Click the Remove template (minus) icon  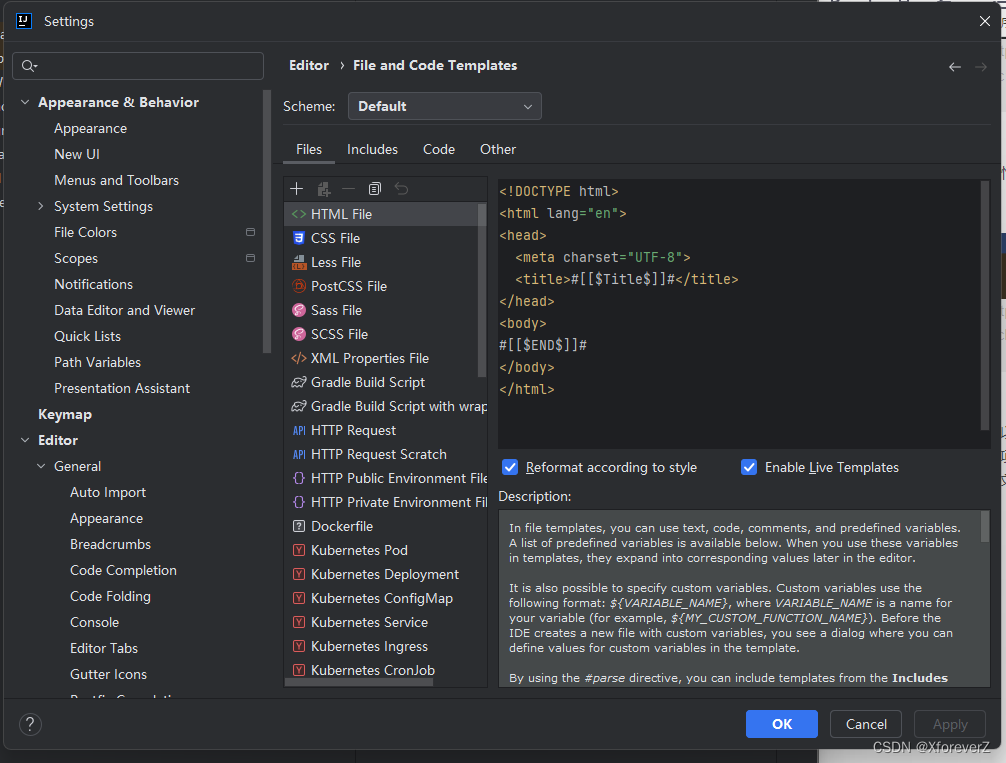point(348,189)
